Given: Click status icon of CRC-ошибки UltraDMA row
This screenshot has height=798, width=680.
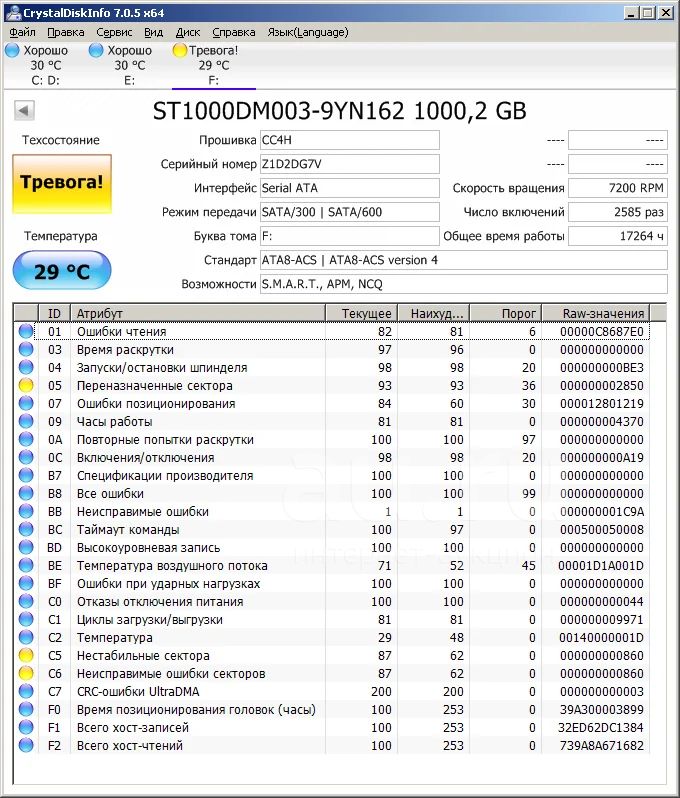Looking at the screenshot, I should coord(26,691).
